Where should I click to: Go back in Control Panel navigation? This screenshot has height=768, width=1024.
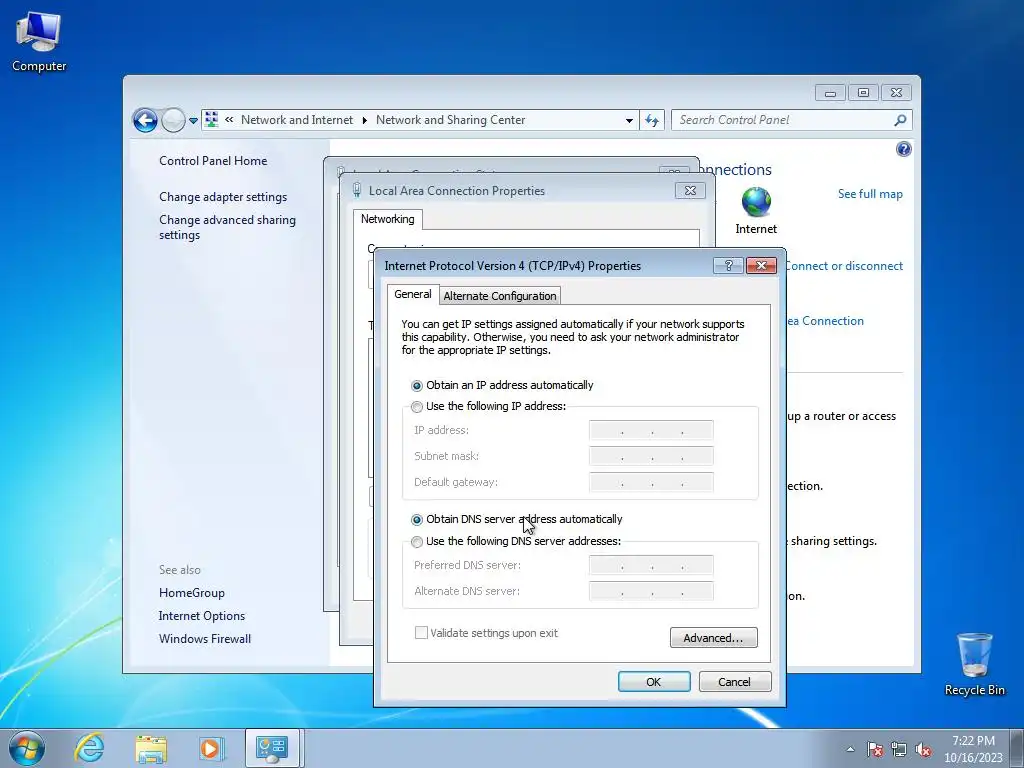(x=145, y=120)
